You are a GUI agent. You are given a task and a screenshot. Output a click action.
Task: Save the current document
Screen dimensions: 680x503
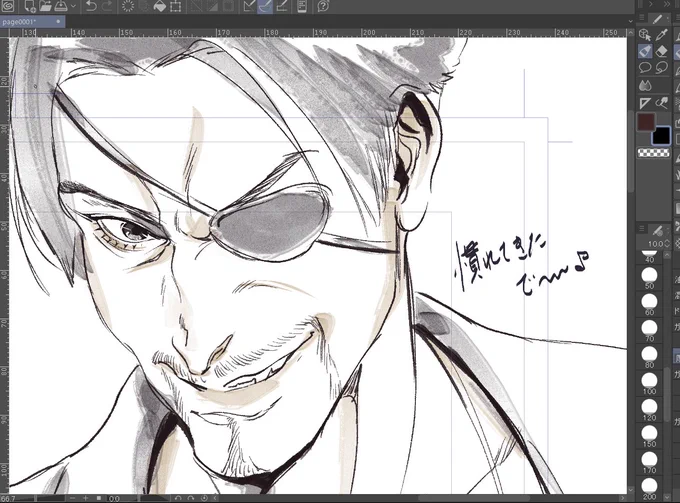point(61,6)
